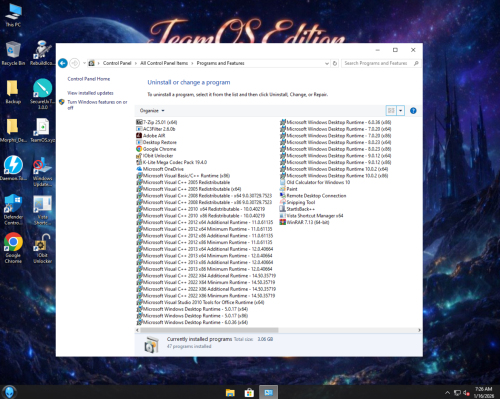This screenshot has width=500, height=399.
Task: Expand chevron after All Control Panel Items
Action: click(x=192, y=63)
